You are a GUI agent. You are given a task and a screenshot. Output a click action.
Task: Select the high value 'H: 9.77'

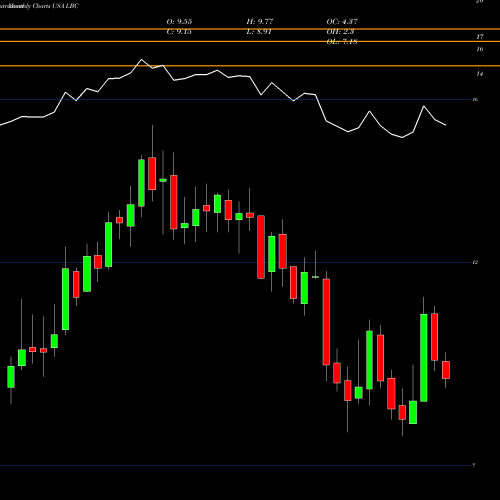pyautogui.click(x=260, y=22)
